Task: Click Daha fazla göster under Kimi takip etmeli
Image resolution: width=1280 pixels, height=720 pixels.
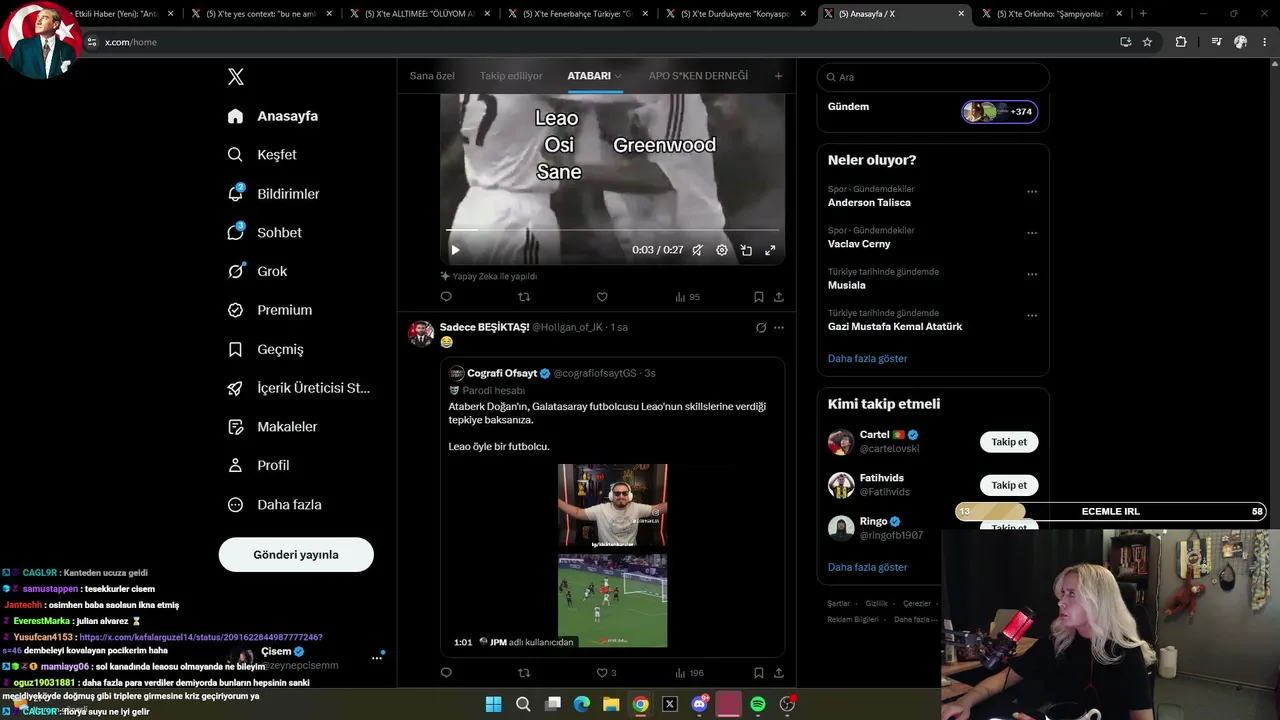Action: [x=868, y=567]
